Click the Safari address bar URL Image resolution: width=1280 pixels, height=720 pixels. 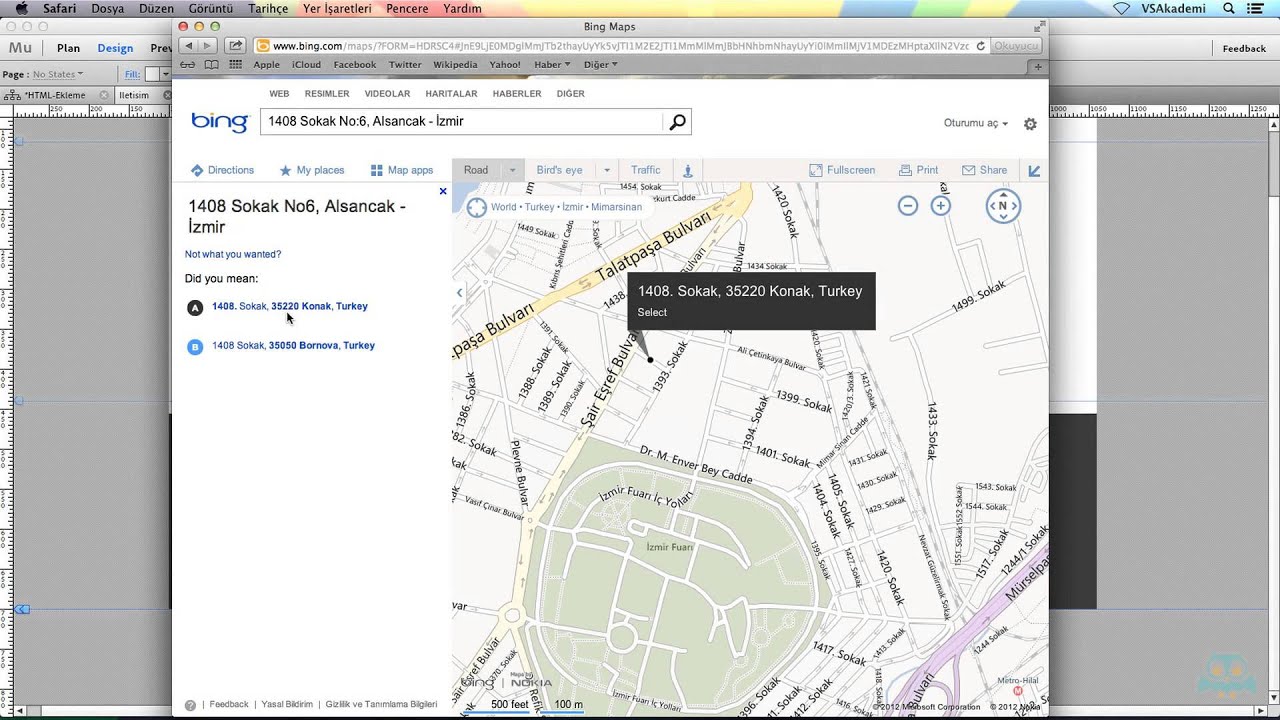tap(620, 46)
